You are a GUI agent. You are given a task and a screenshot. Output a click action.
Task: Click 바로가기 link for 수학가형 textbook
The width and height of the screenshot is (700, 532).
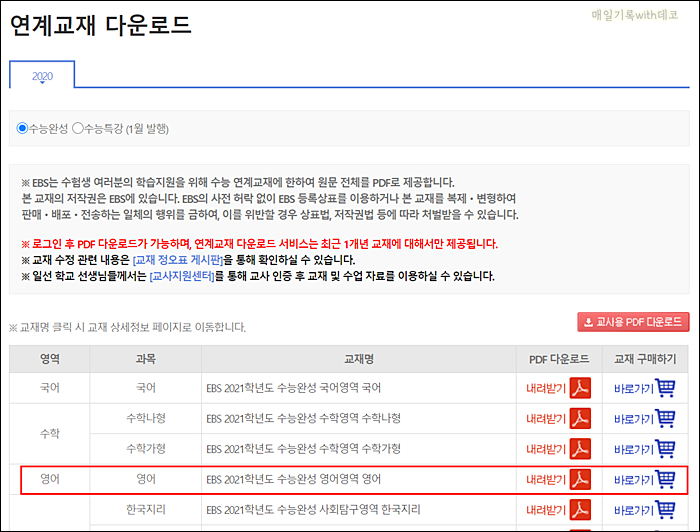point(634,449)
